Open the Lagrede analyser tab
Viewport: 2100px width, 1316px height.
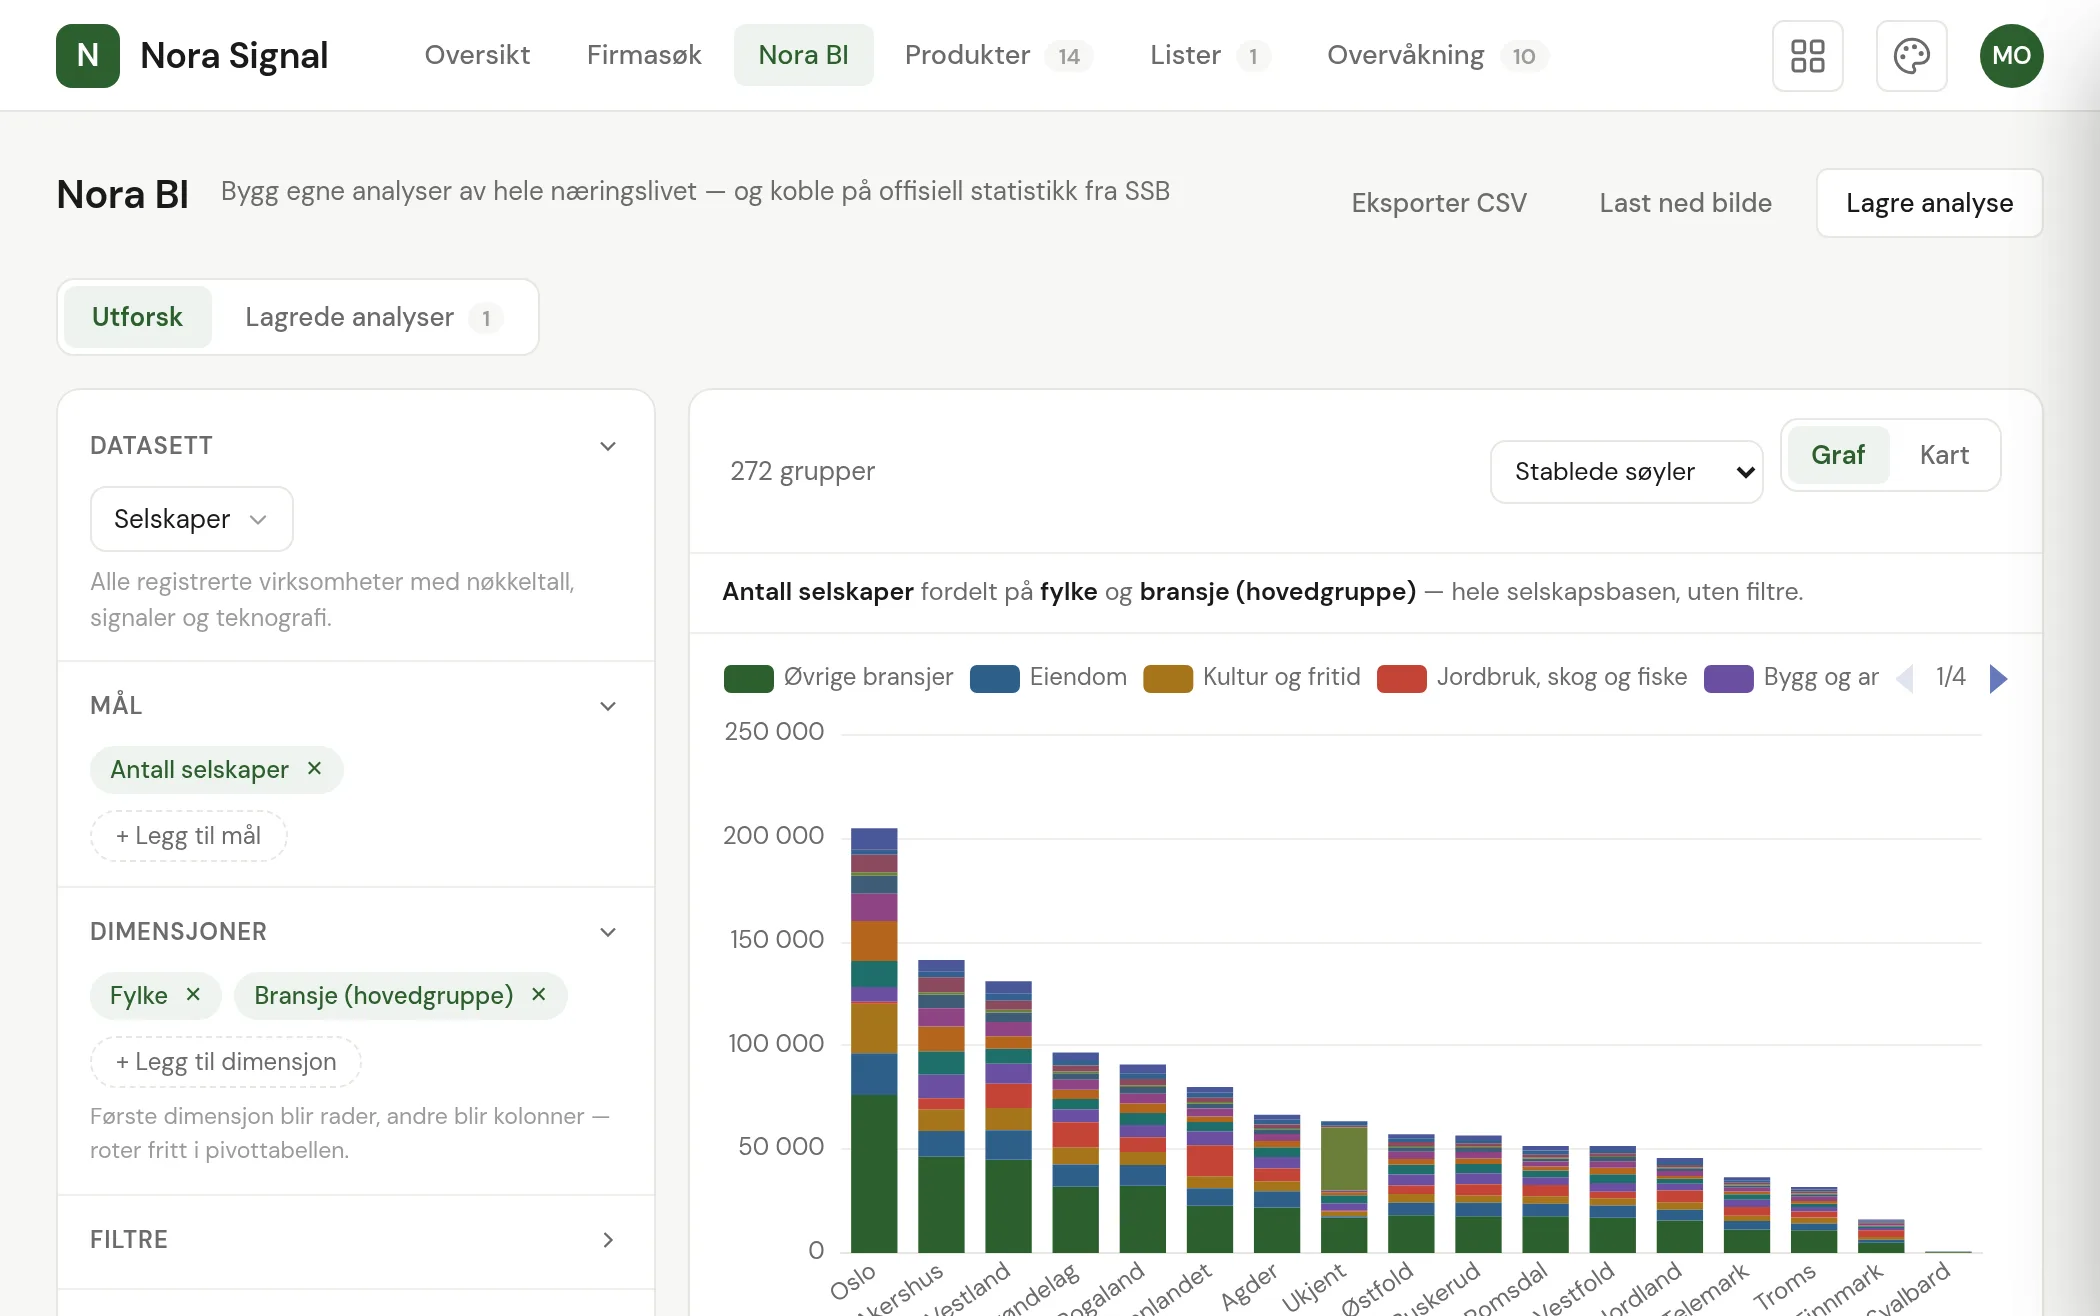pos(374,317)
